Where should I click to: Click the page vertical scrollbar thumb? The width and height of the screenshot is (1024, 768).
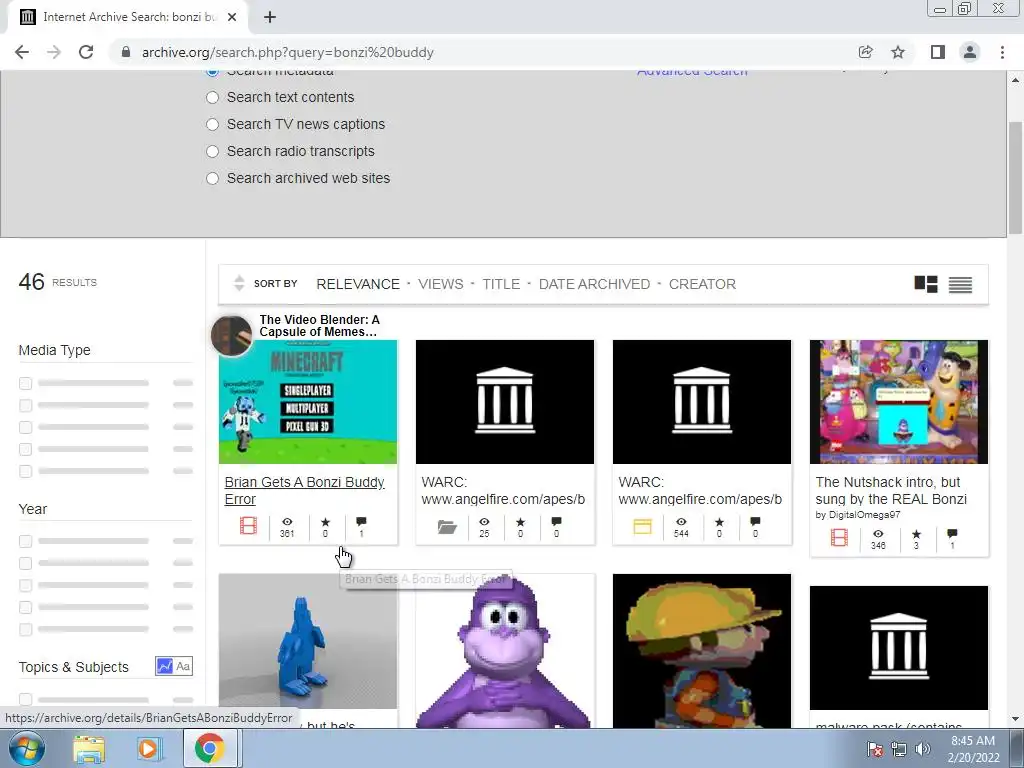[x=1015, y=178]
